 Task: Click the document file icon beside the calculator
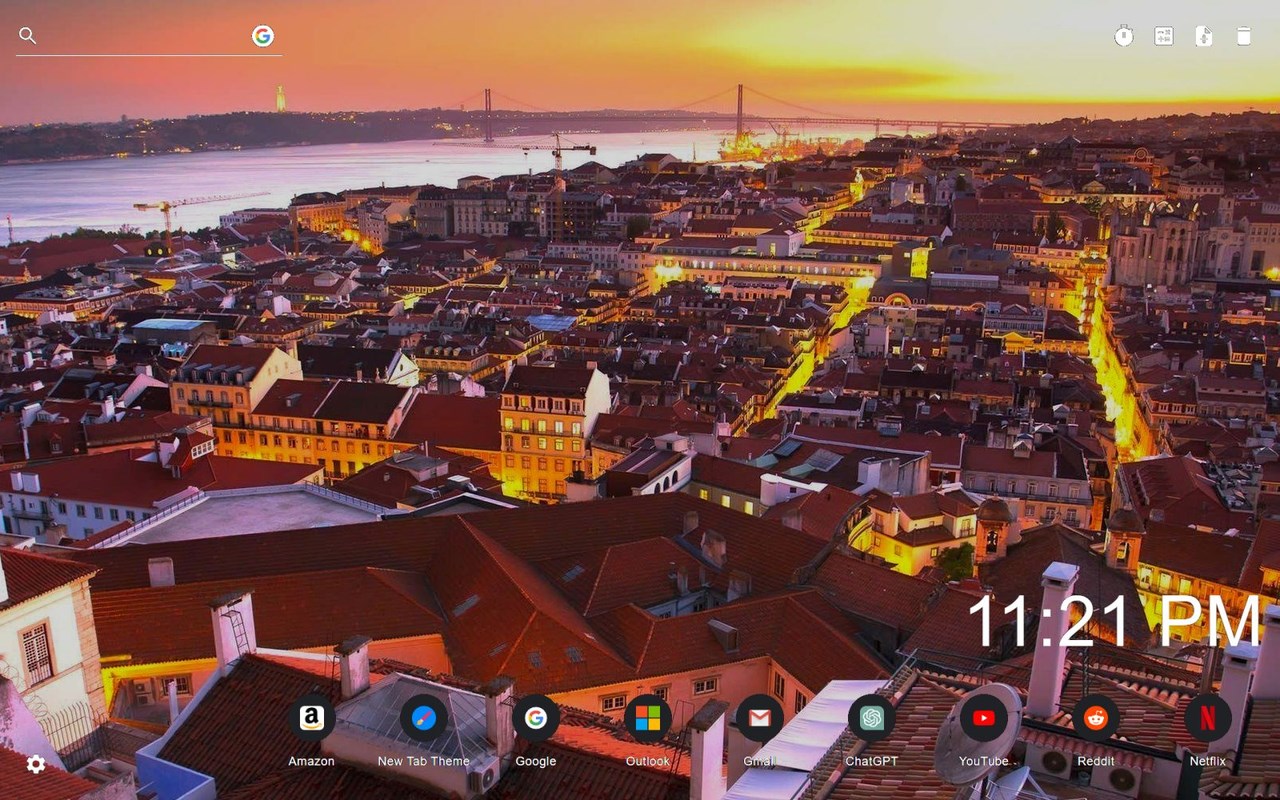click(x=1204, y=36)
